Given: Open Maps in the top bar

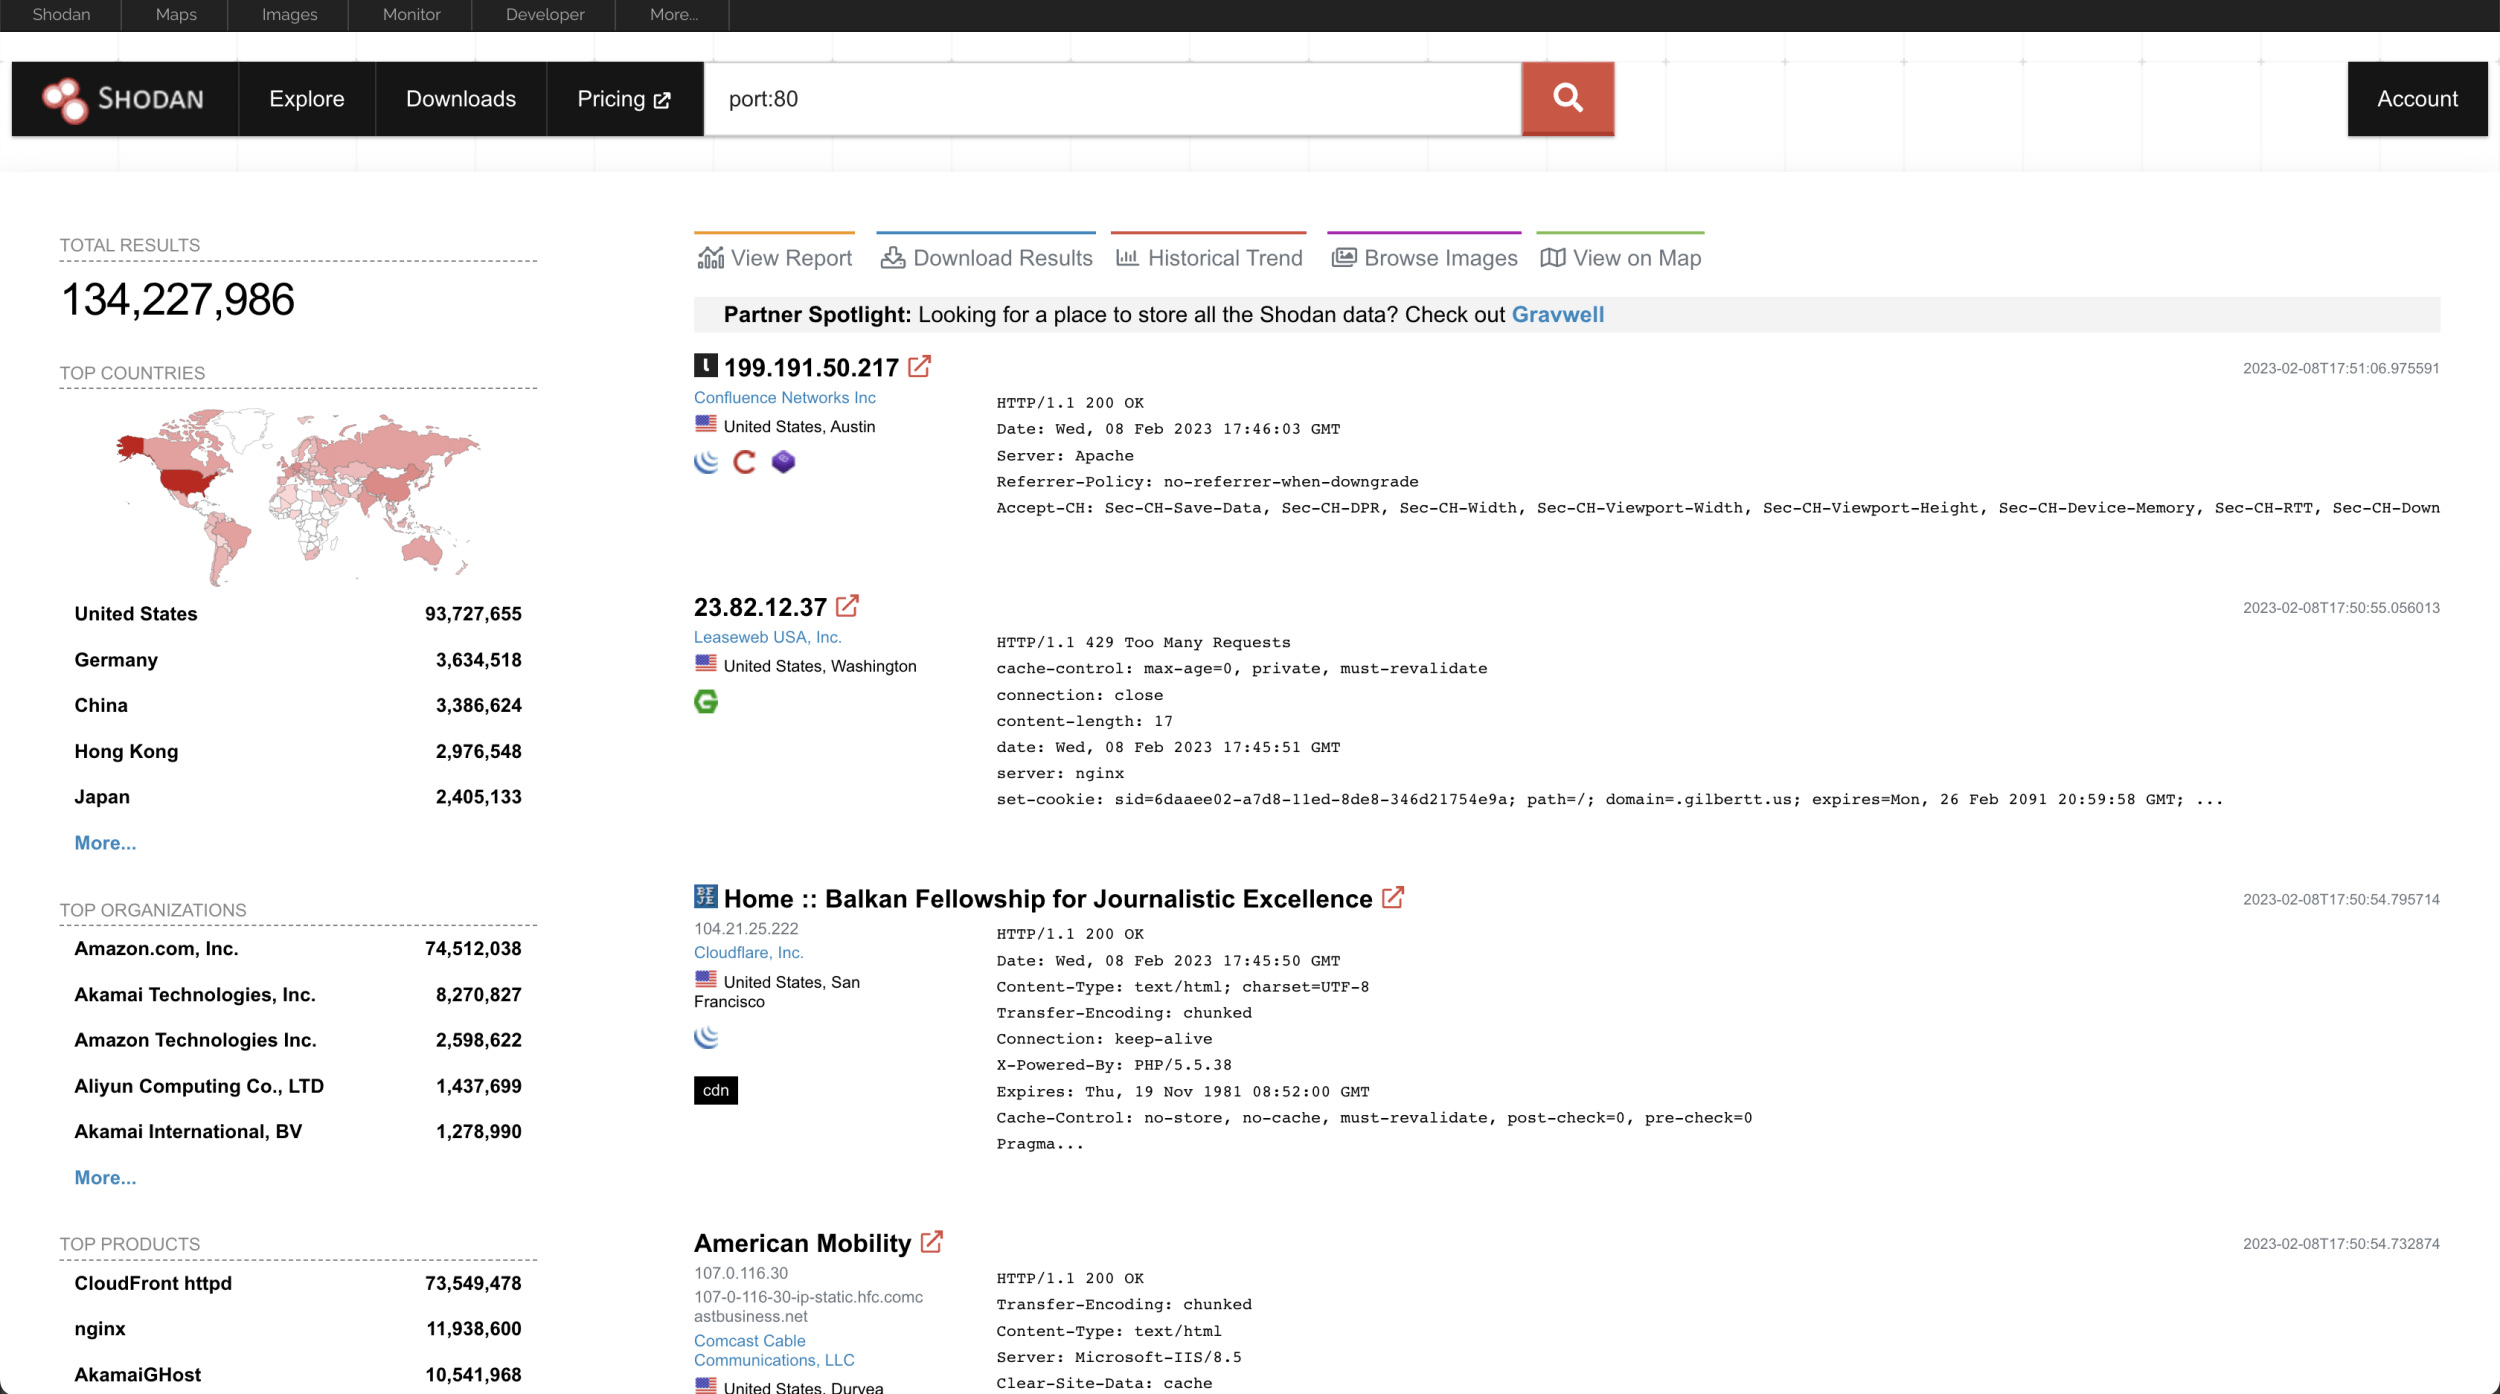Looking at the screenshot, I should 176,15.
